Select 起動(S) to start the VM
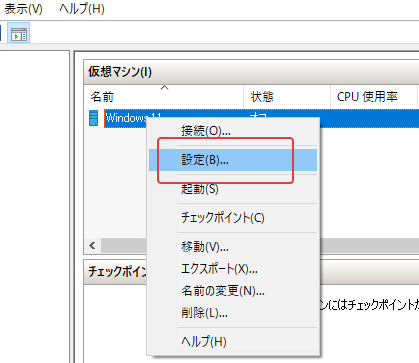This screenshot has width=419, height=363. click(x=233, y=189)
